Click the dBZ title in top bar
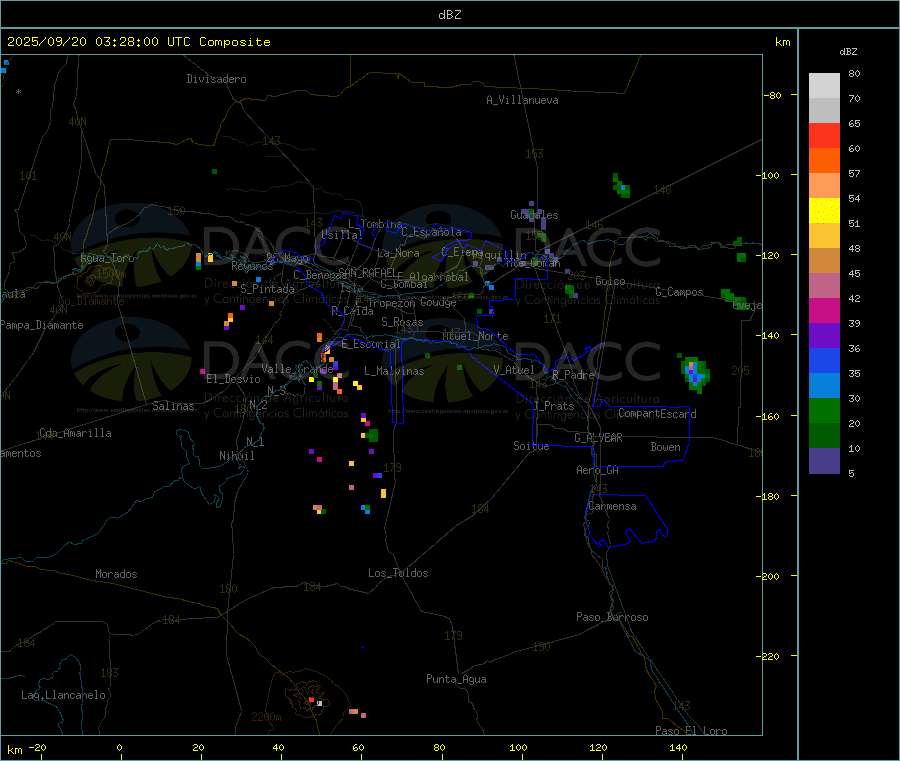The height and width of the screenshot is (761, 900). [x=449, y=15]
